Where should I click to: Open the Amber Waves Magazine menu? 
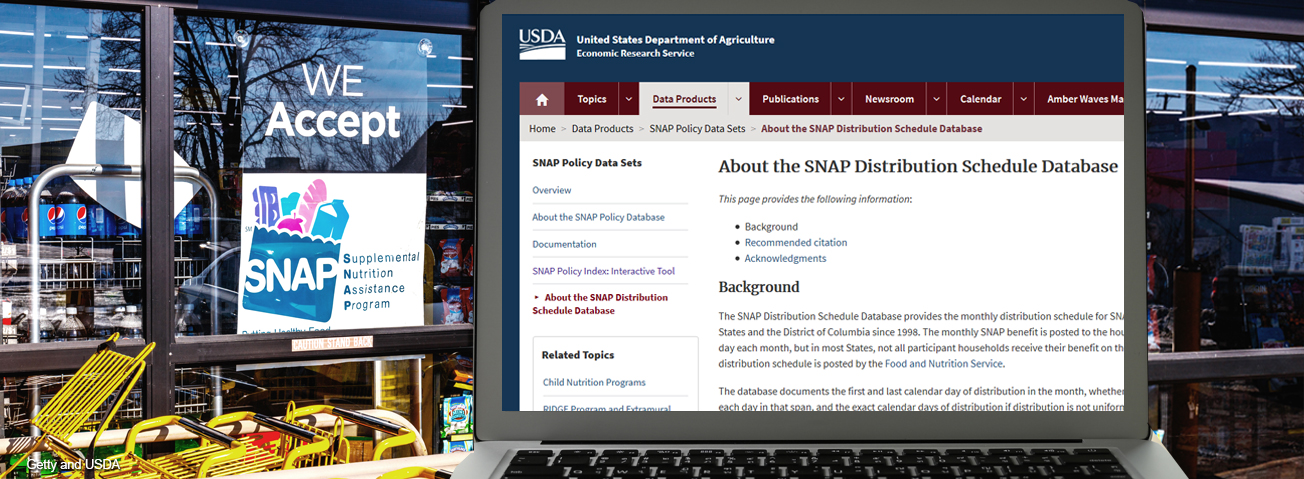point(1085,99)
